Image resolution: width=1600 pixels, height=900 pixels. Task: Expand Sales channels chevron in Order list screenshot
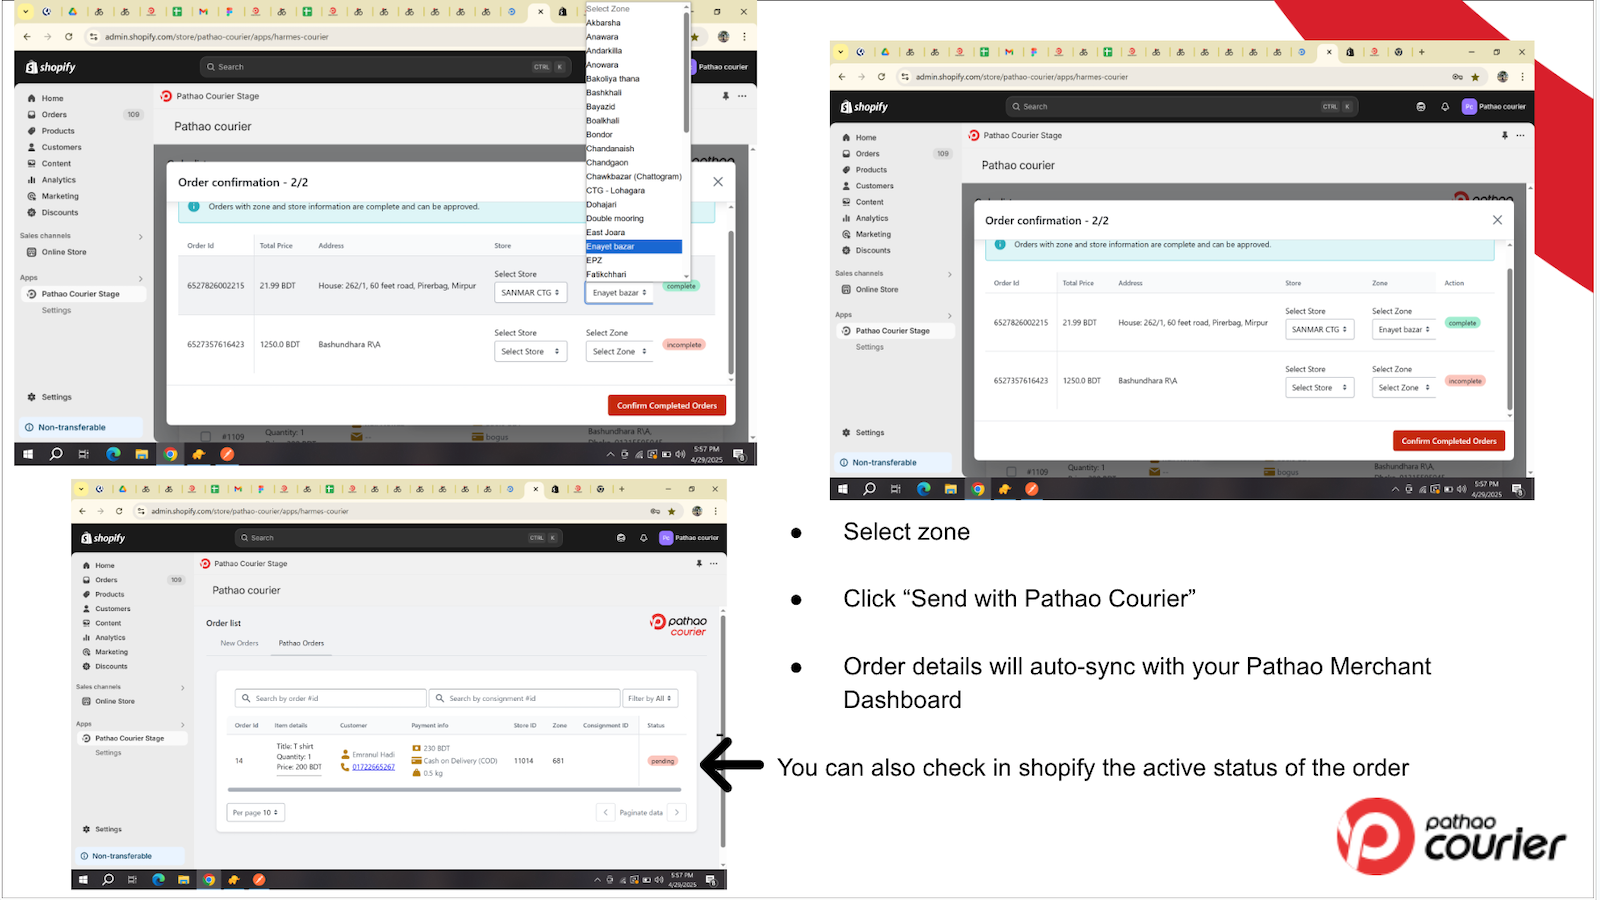pos(182,687)
